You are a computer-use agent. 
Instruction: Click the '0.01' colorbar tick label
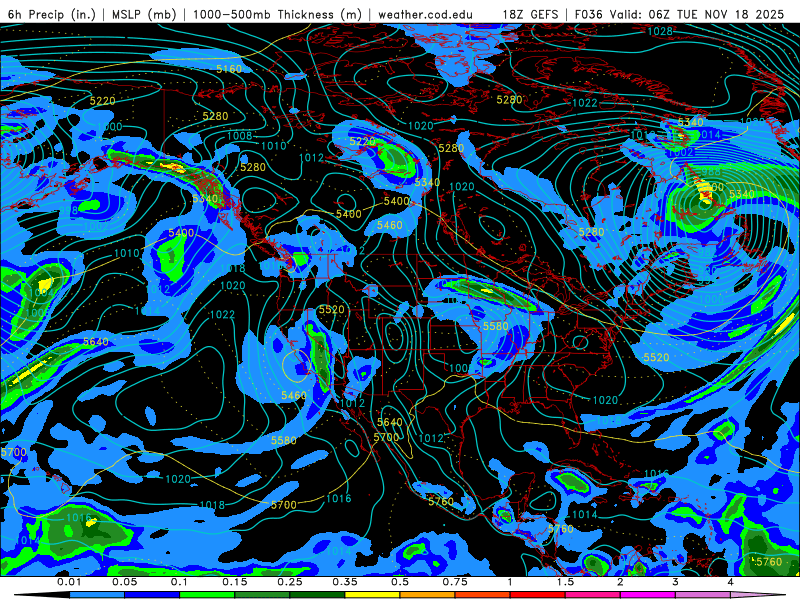coord(69,582)
